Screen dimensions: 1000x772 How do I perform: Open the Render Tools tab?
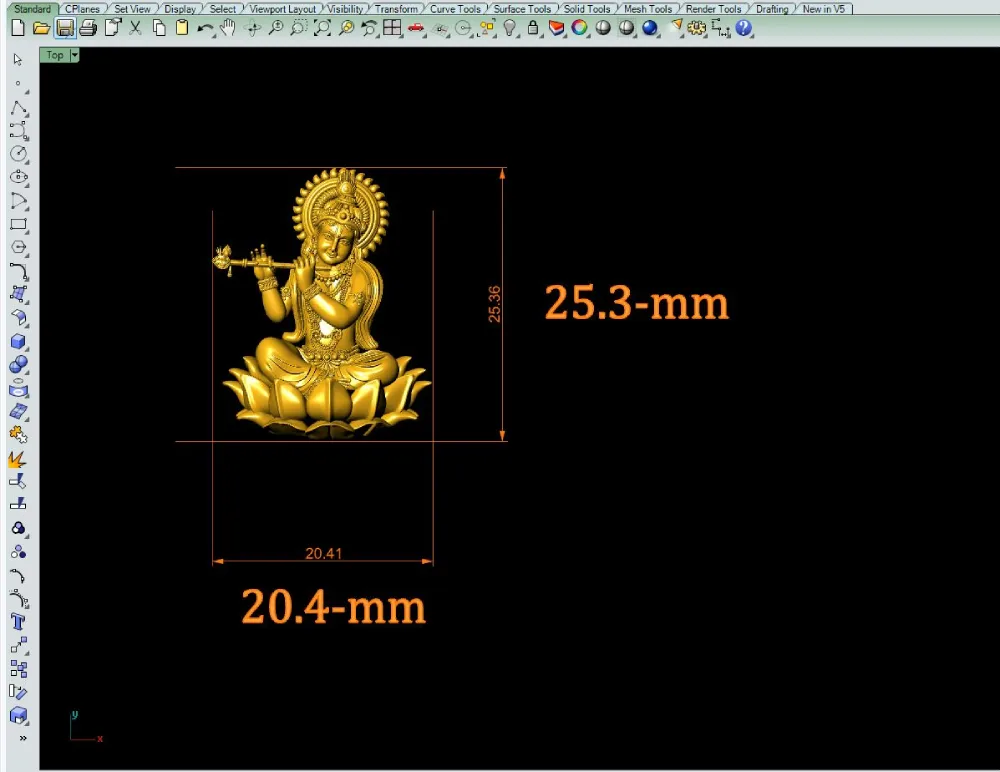714,9
